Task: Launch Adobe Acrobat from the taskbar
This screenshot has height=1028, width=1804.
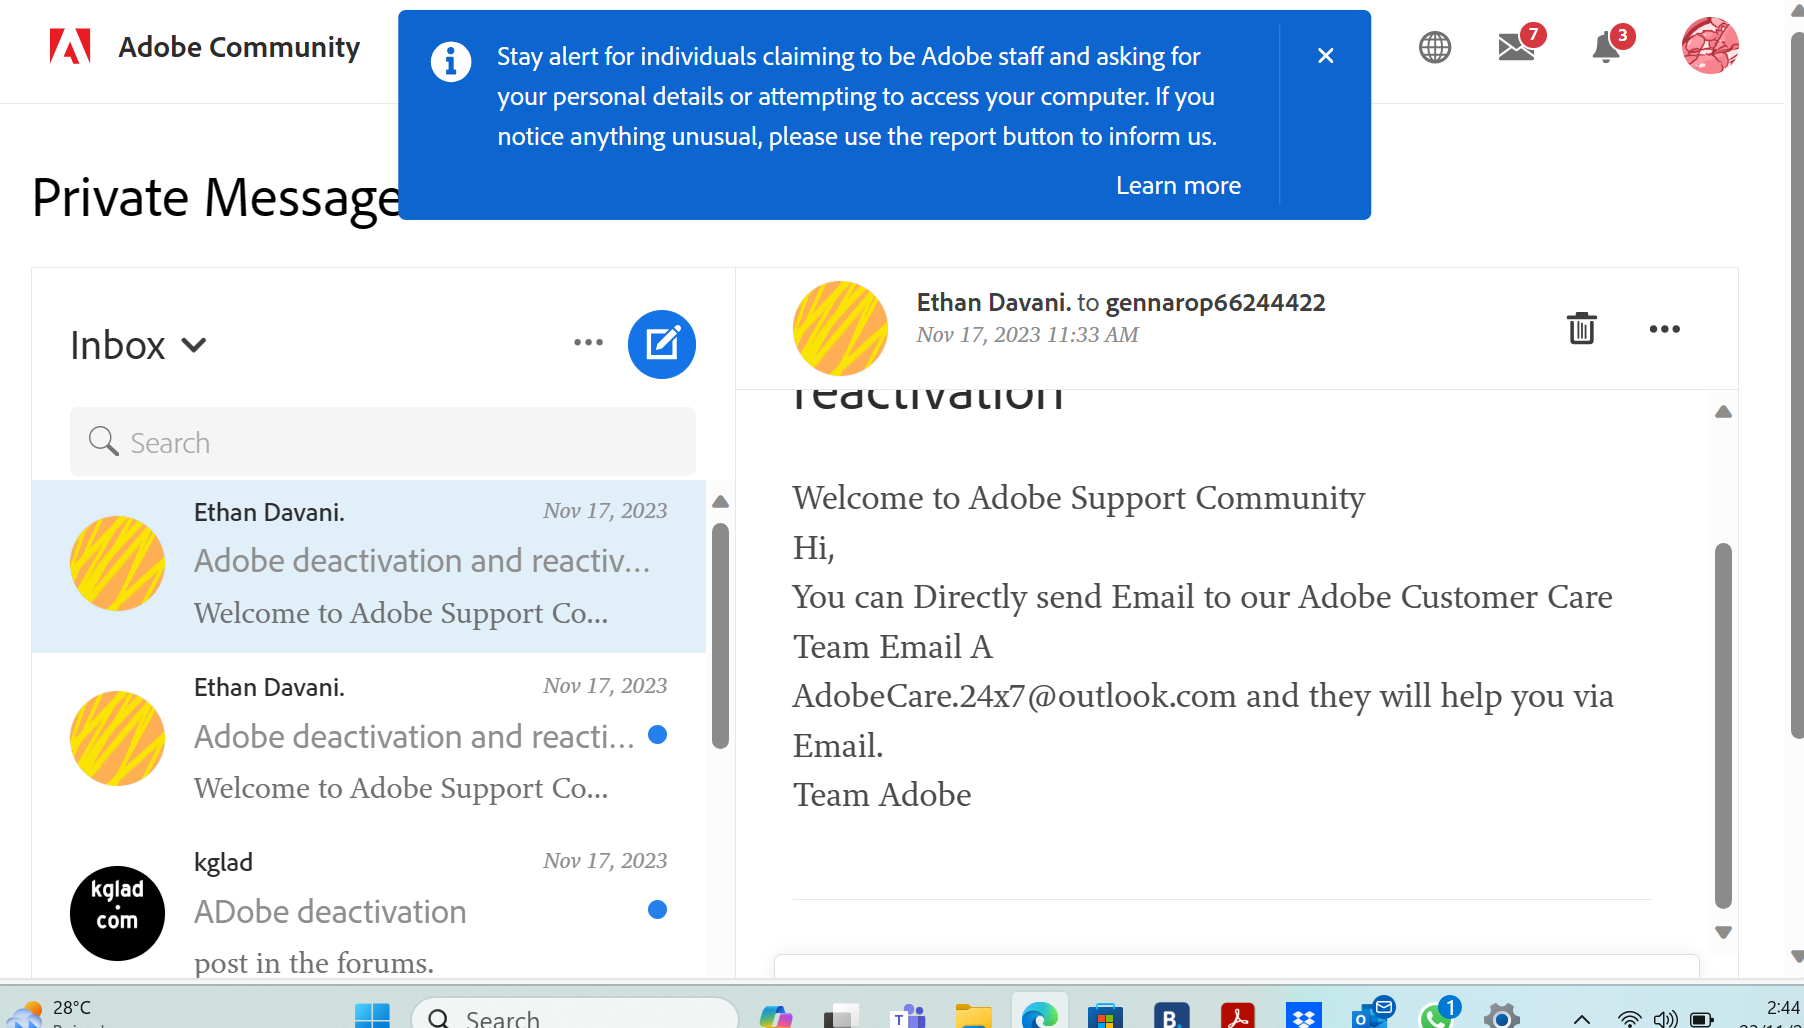Action: 1238,1015
